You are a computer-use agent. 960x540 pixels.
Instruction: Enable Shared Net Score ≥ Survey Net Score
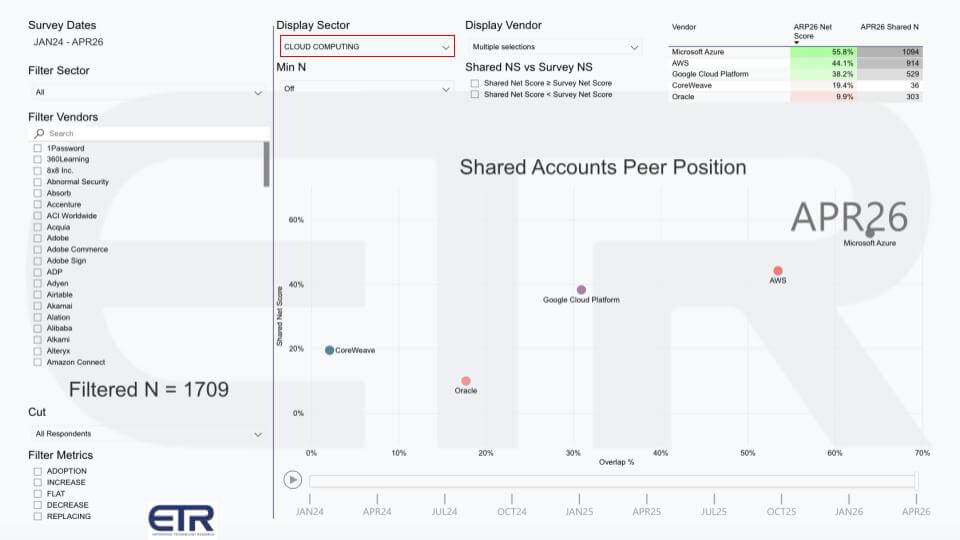[x=475, y=83]
